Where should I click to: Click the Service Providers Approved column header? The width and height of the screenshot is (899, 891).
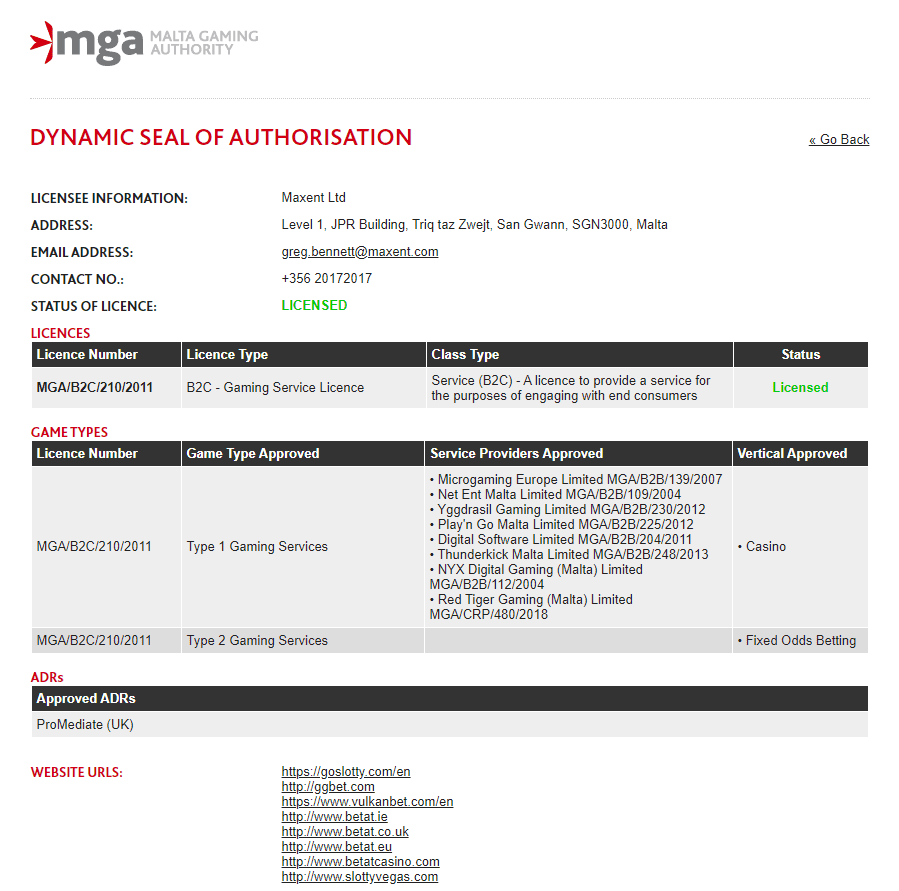(x=516, y=454)
